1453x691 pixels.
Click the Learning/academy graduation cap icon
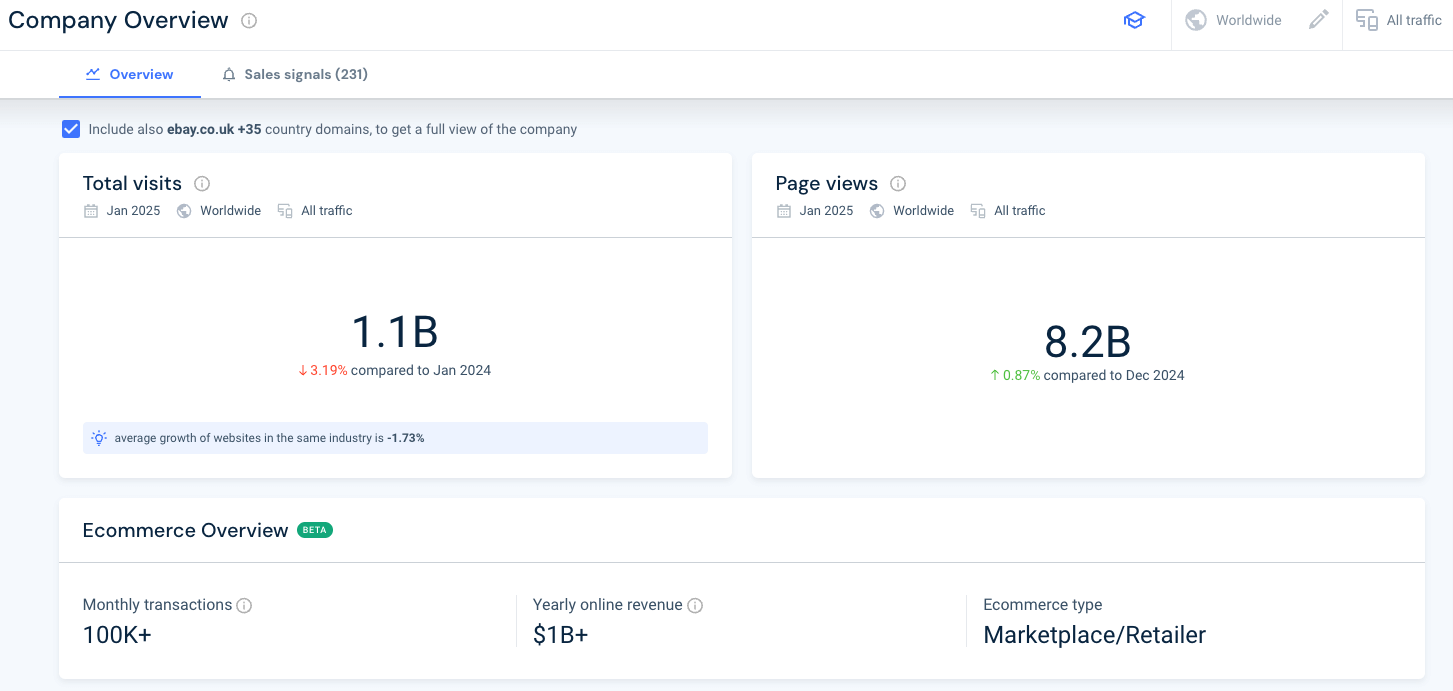click(x=1134, y=19)
